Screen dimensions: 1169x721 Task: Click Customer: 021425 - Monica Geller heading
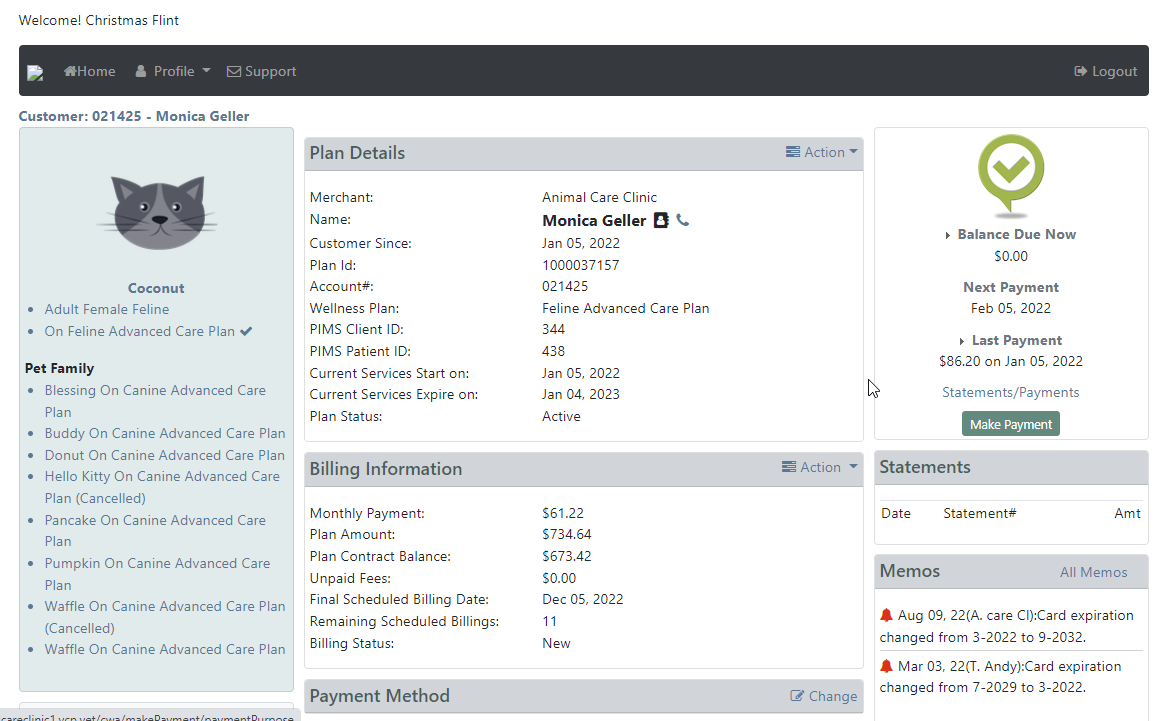(134, 116)
